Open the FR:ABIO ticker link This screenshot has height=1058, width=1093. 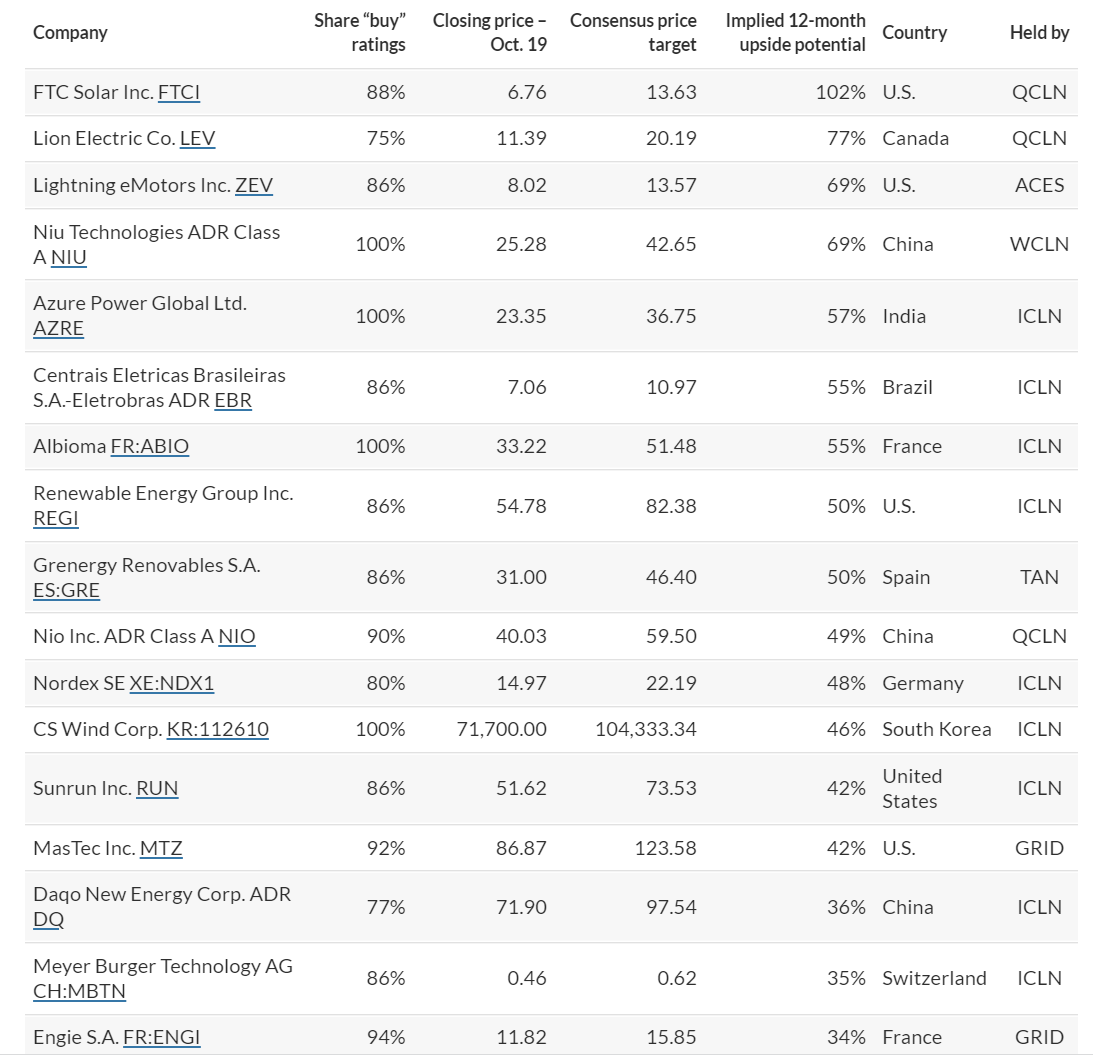[150, 446]
